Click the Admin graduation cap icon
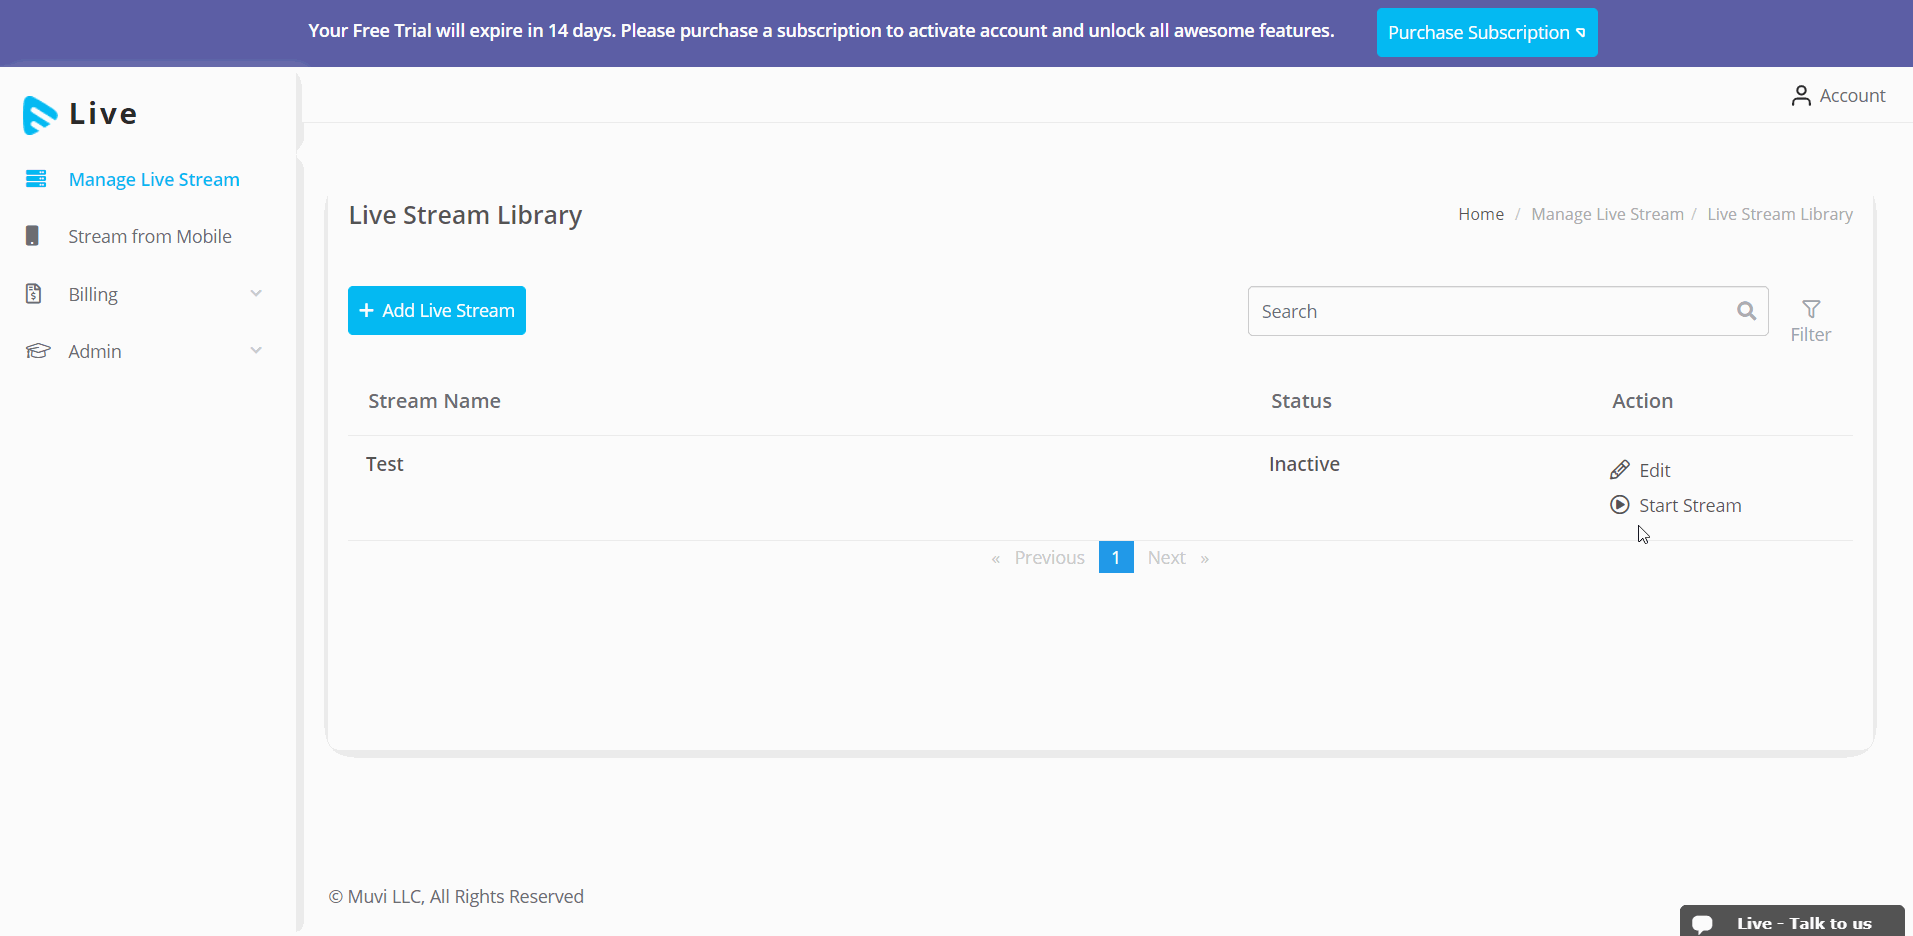Image resolution: width=1913 pixels, height=936 pixels. tap(38, 351)
